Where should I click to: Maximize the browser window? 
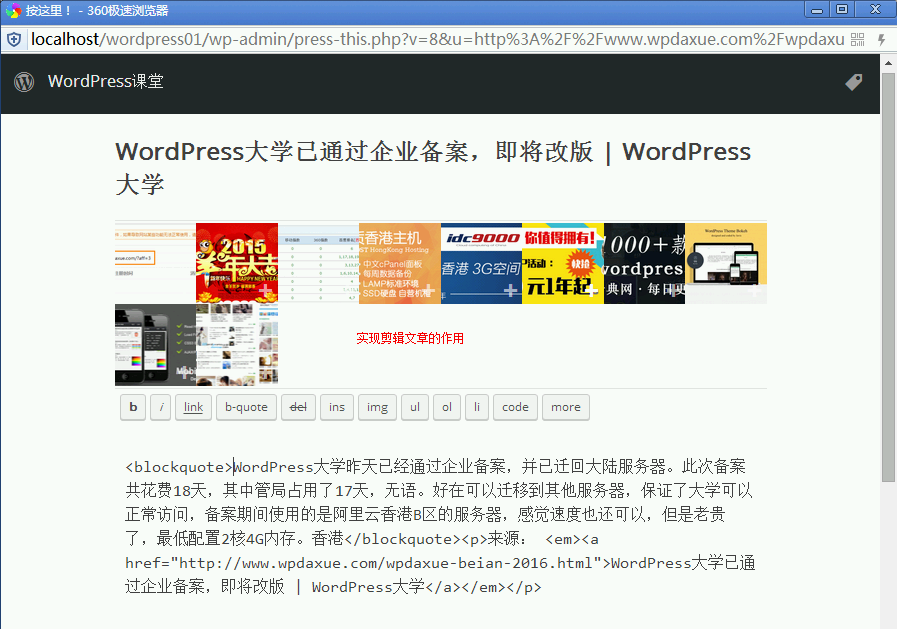842,10
